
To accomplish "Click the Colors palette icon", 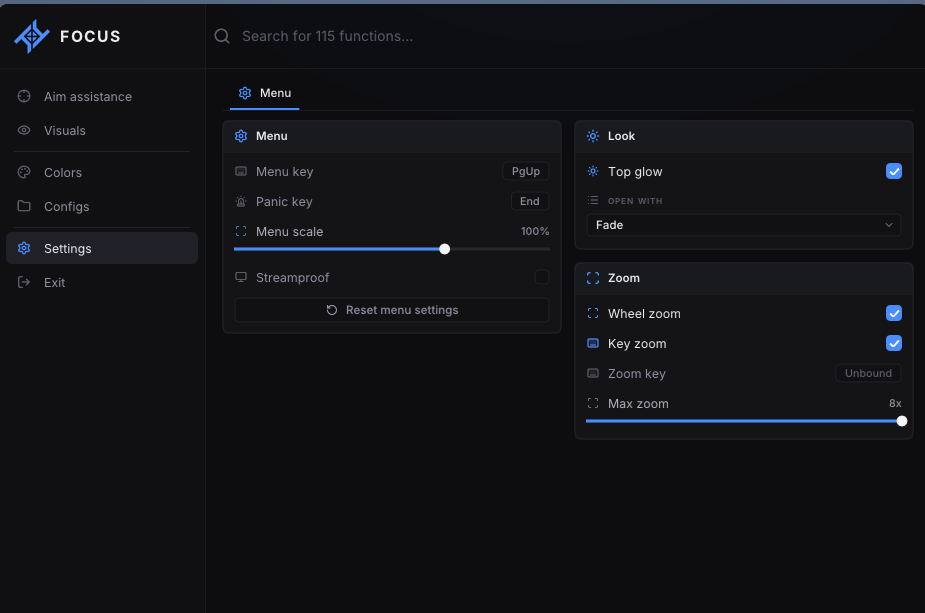I will pos(24,172).
